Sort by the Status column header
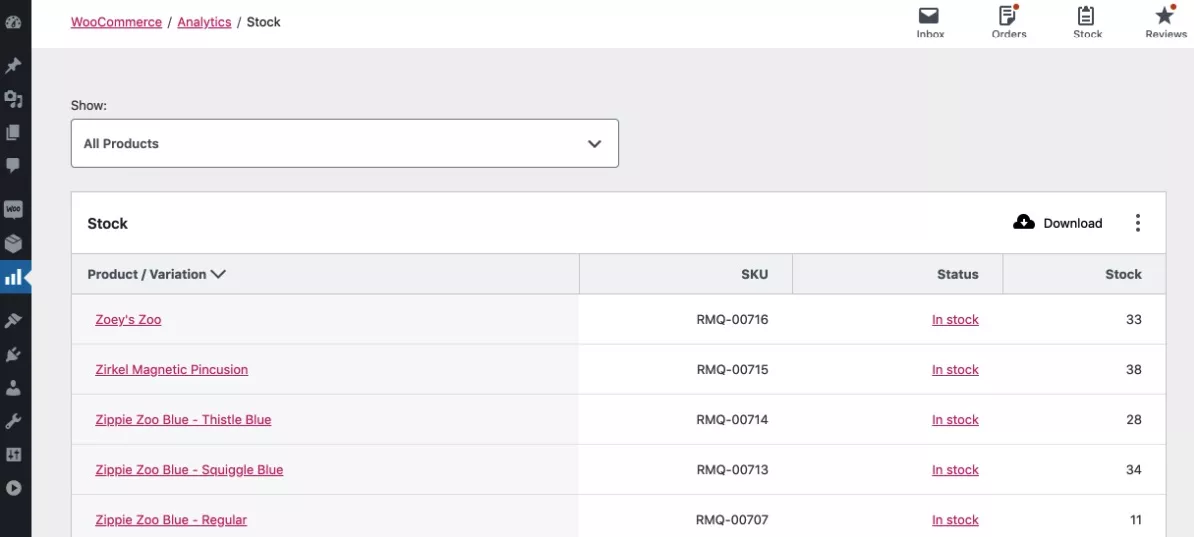 click(x=957, y=274)
